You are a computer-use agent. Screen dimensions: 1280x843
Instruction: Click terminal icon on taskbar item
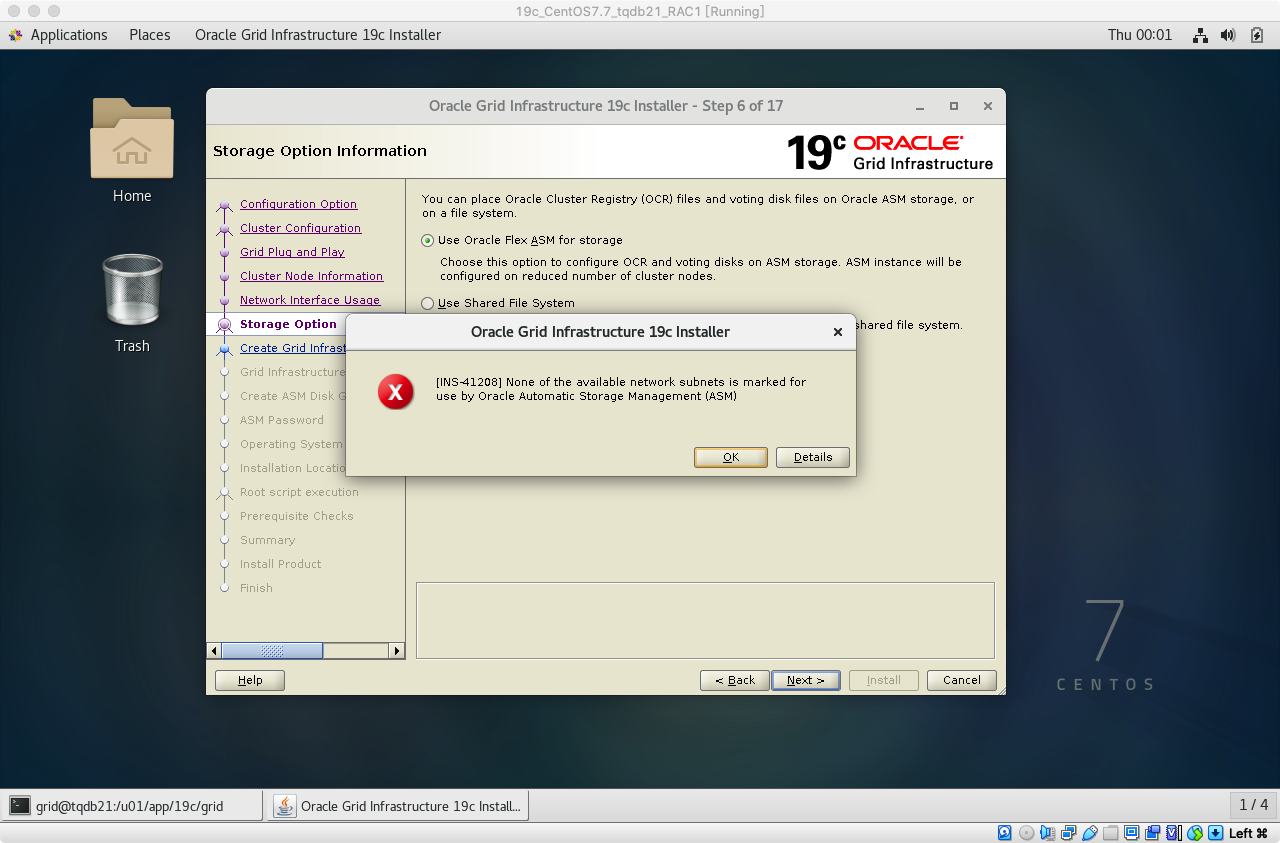pyautogui.click(x=19, y=805)
